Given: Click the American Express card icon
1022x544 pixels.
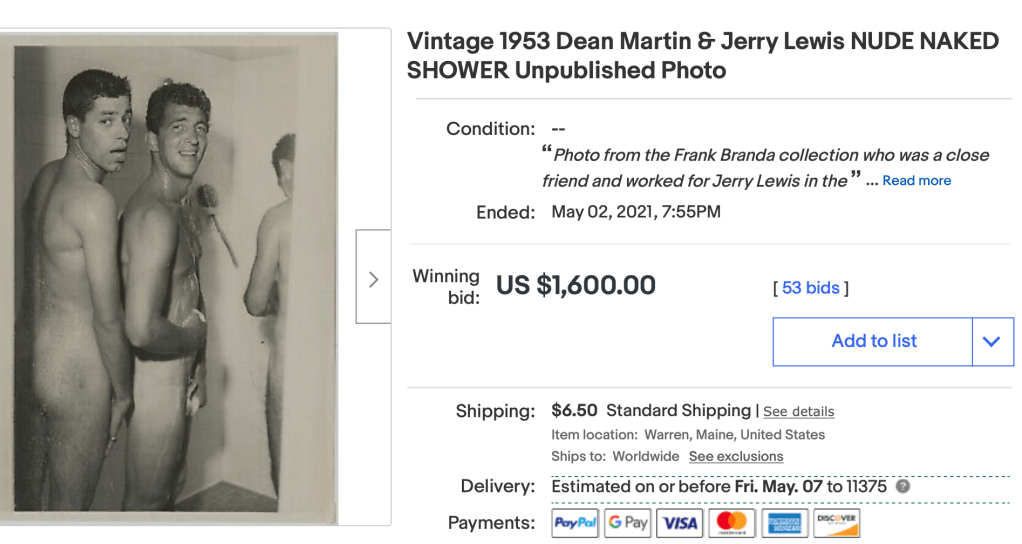Looking at the screenshot, I should [x=784, y=523].
